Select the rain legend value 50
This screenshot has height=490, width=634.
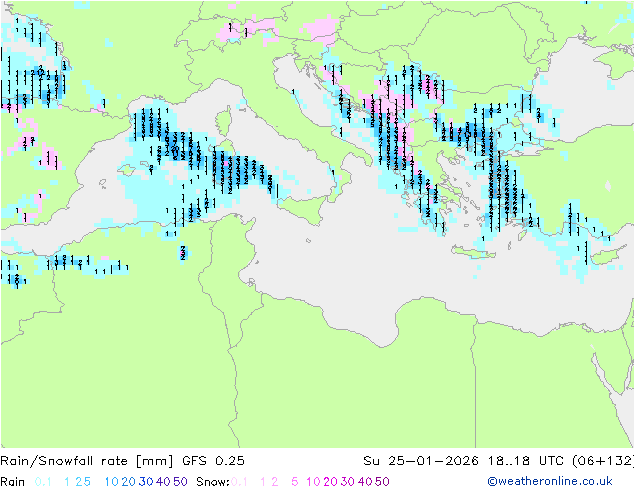point(180,482)
